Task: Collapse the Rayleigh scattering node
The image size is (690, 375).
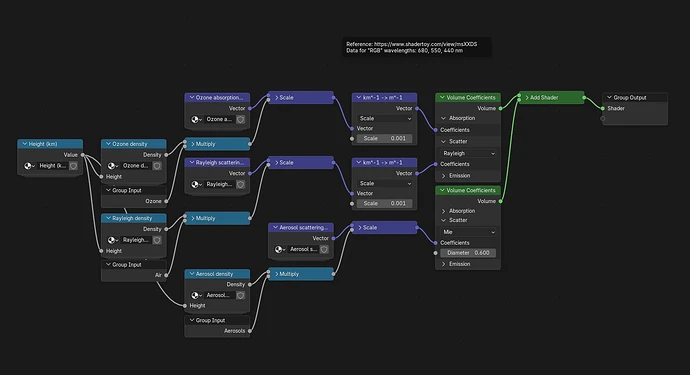Action: (x=192, y=162)
